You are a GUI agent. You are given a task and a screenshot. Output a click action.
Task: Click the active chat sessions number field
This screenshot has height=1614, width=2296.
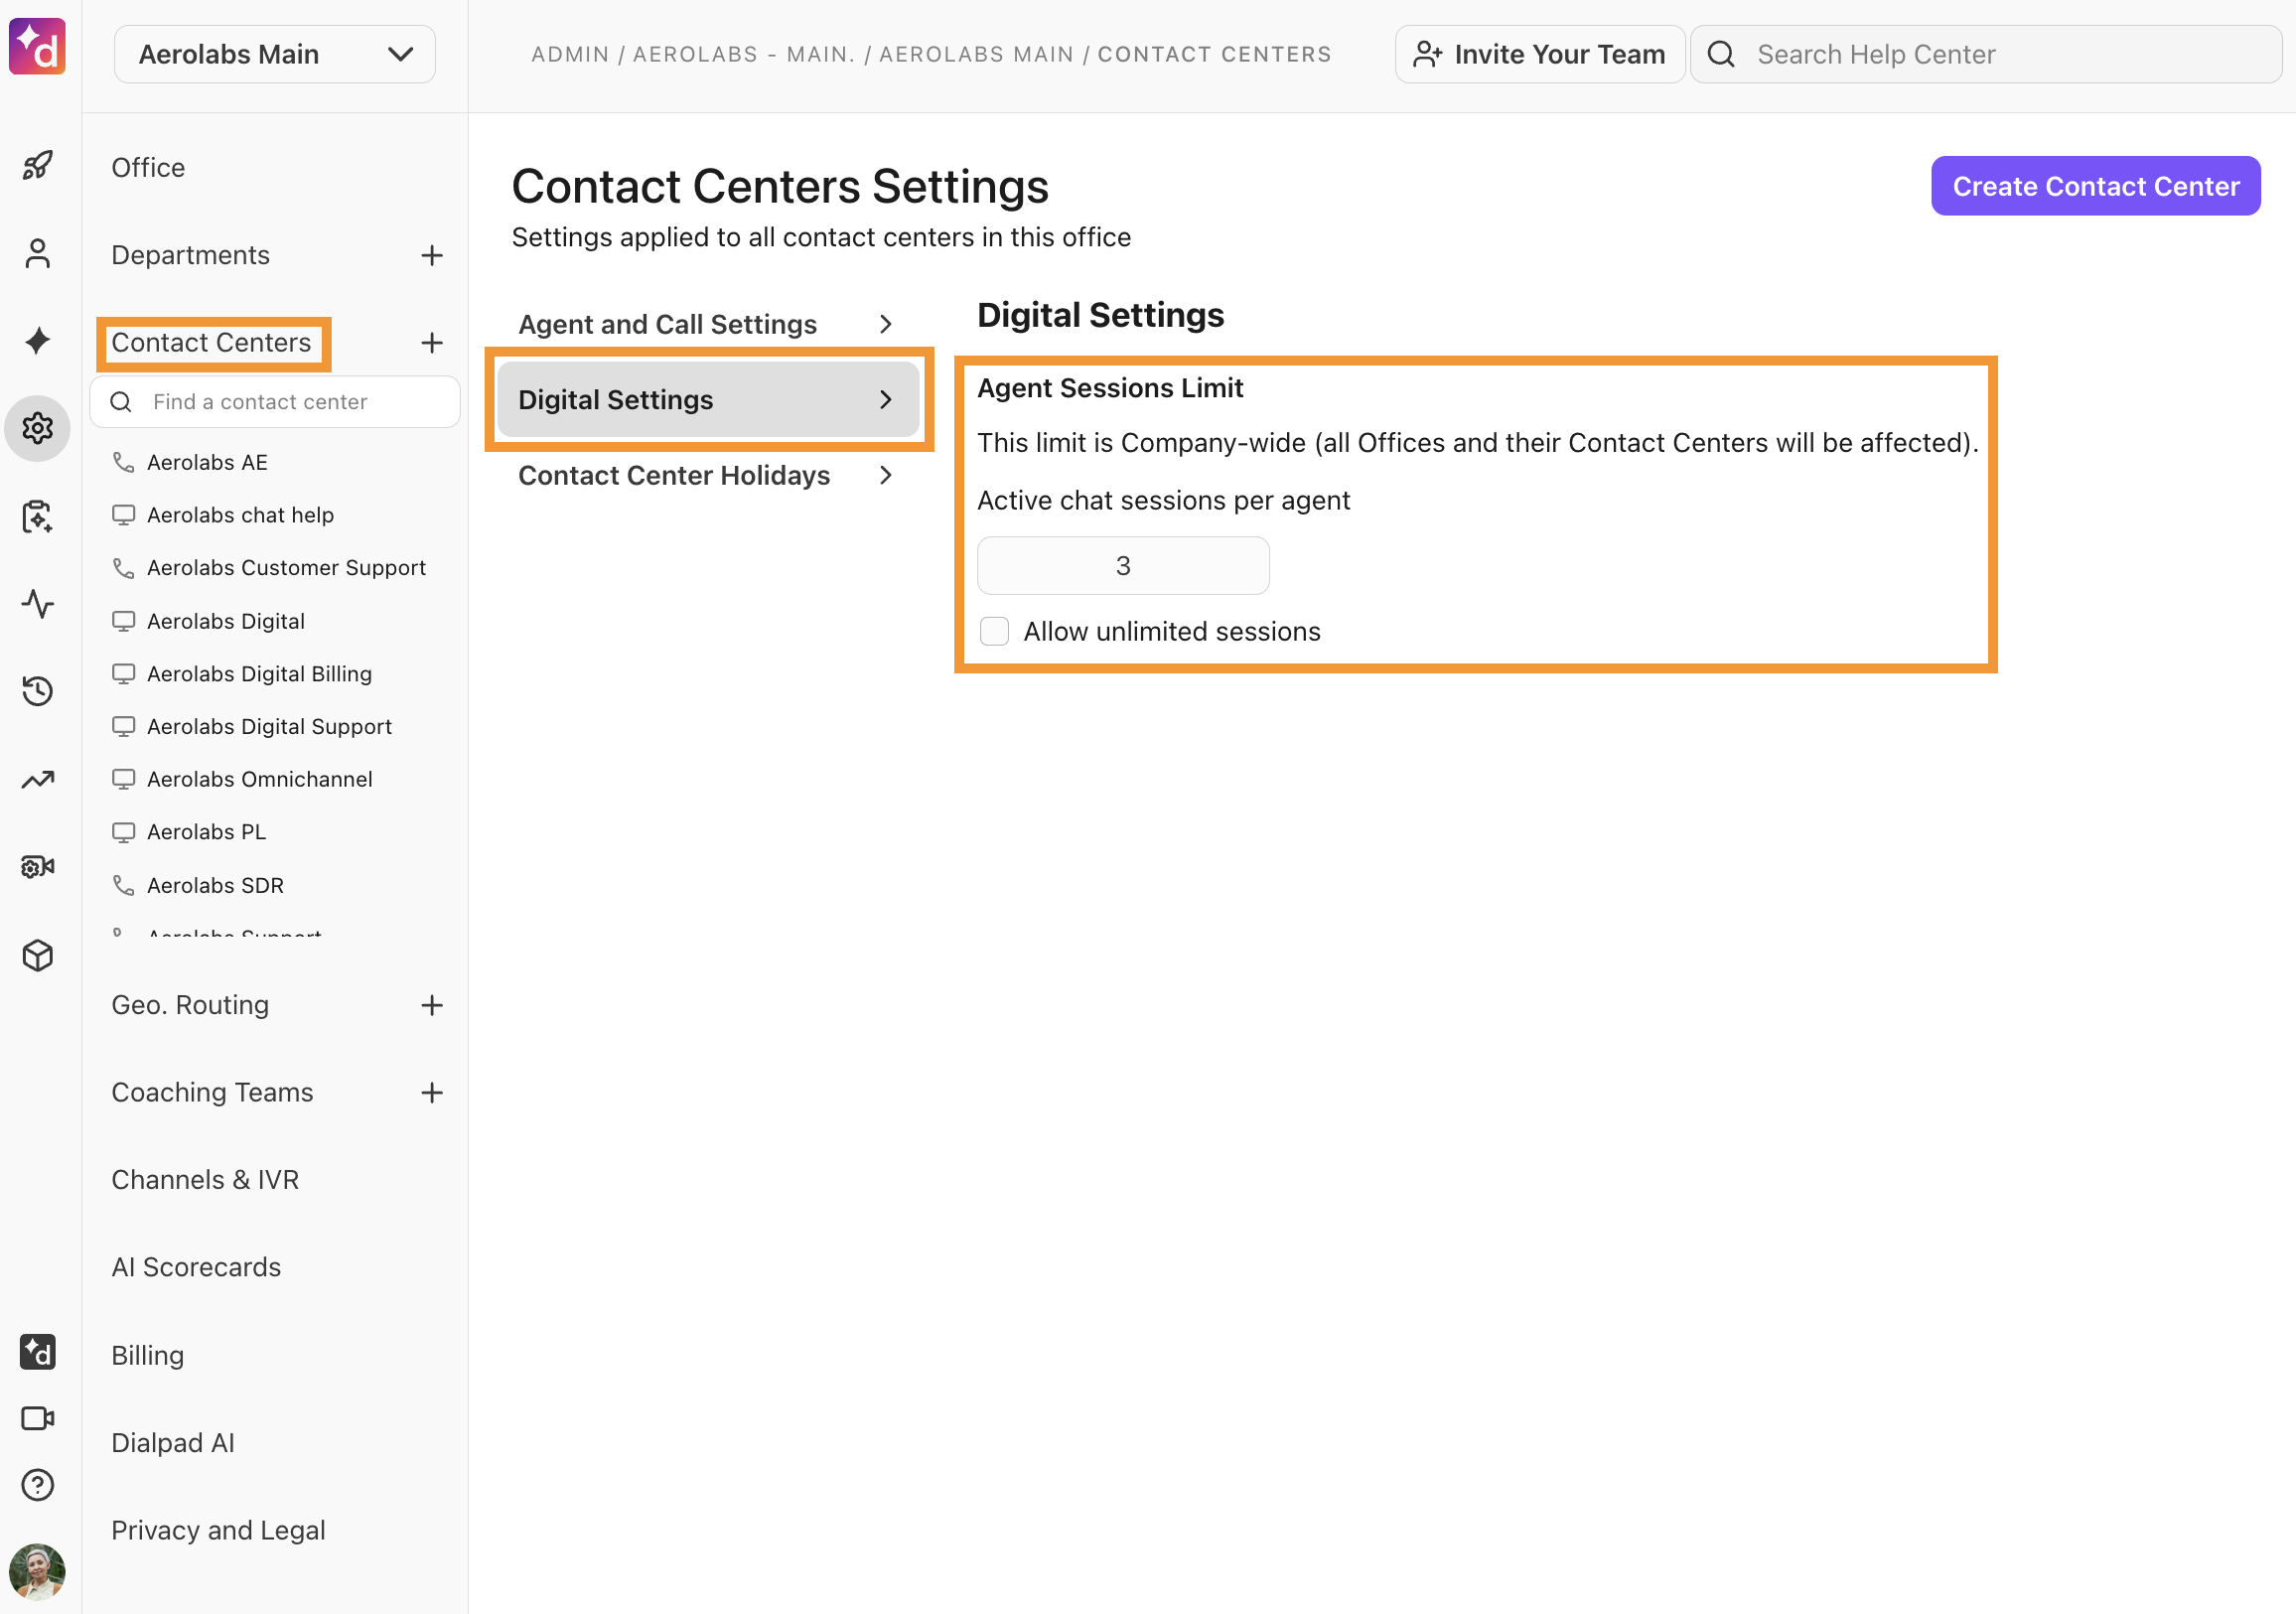point(1123,566)
